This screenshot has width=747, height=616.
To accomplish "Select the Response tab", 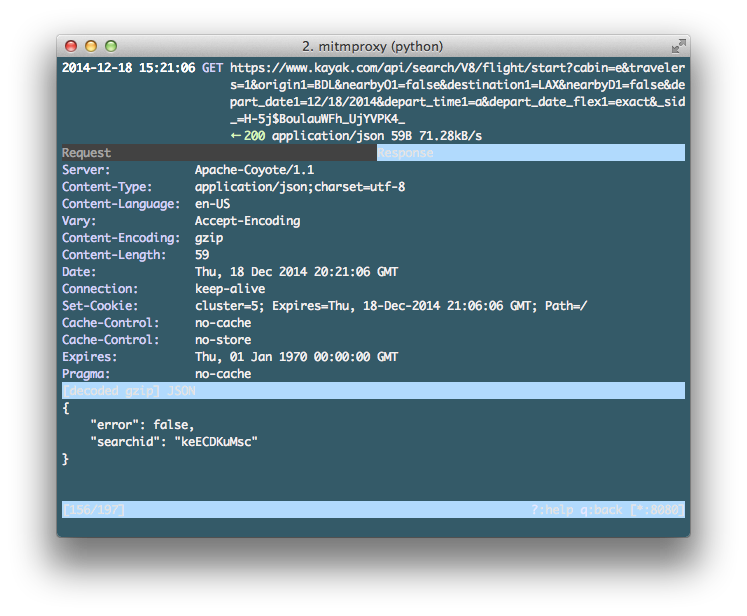I will click(405, 153).
